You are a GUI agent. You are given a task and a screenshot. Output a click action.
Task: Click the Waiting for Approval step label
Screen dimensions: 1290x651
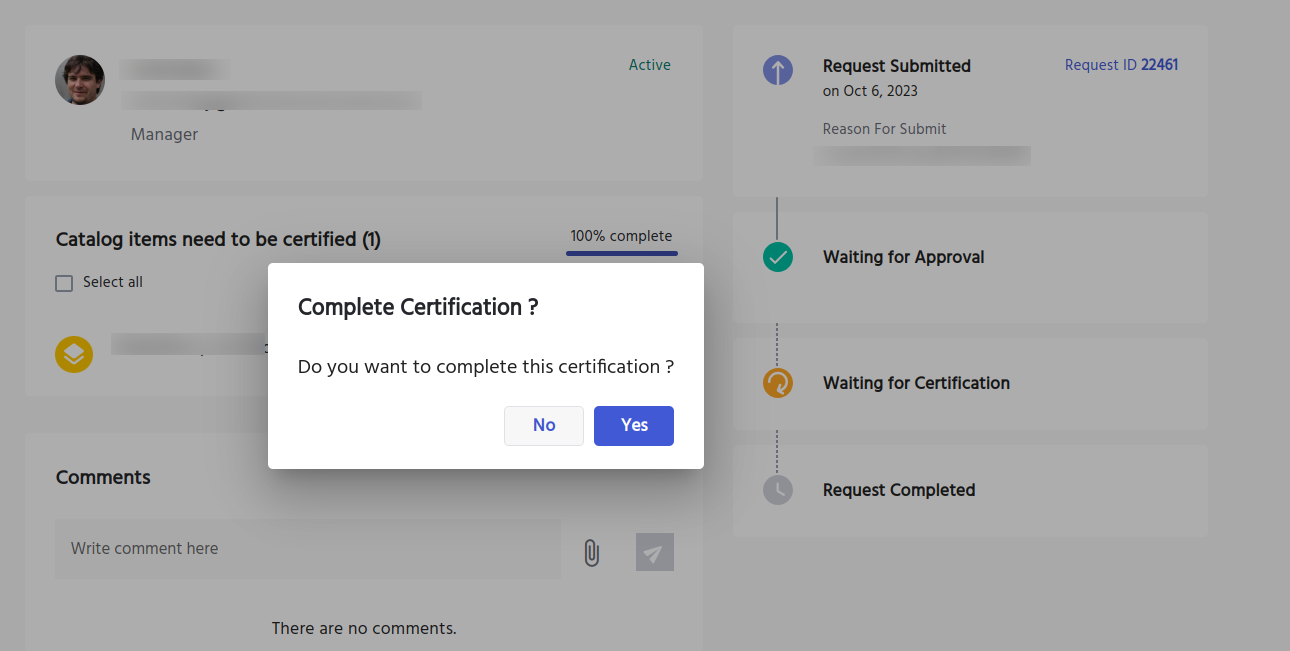pyautogui.click(x=903, y=257)
